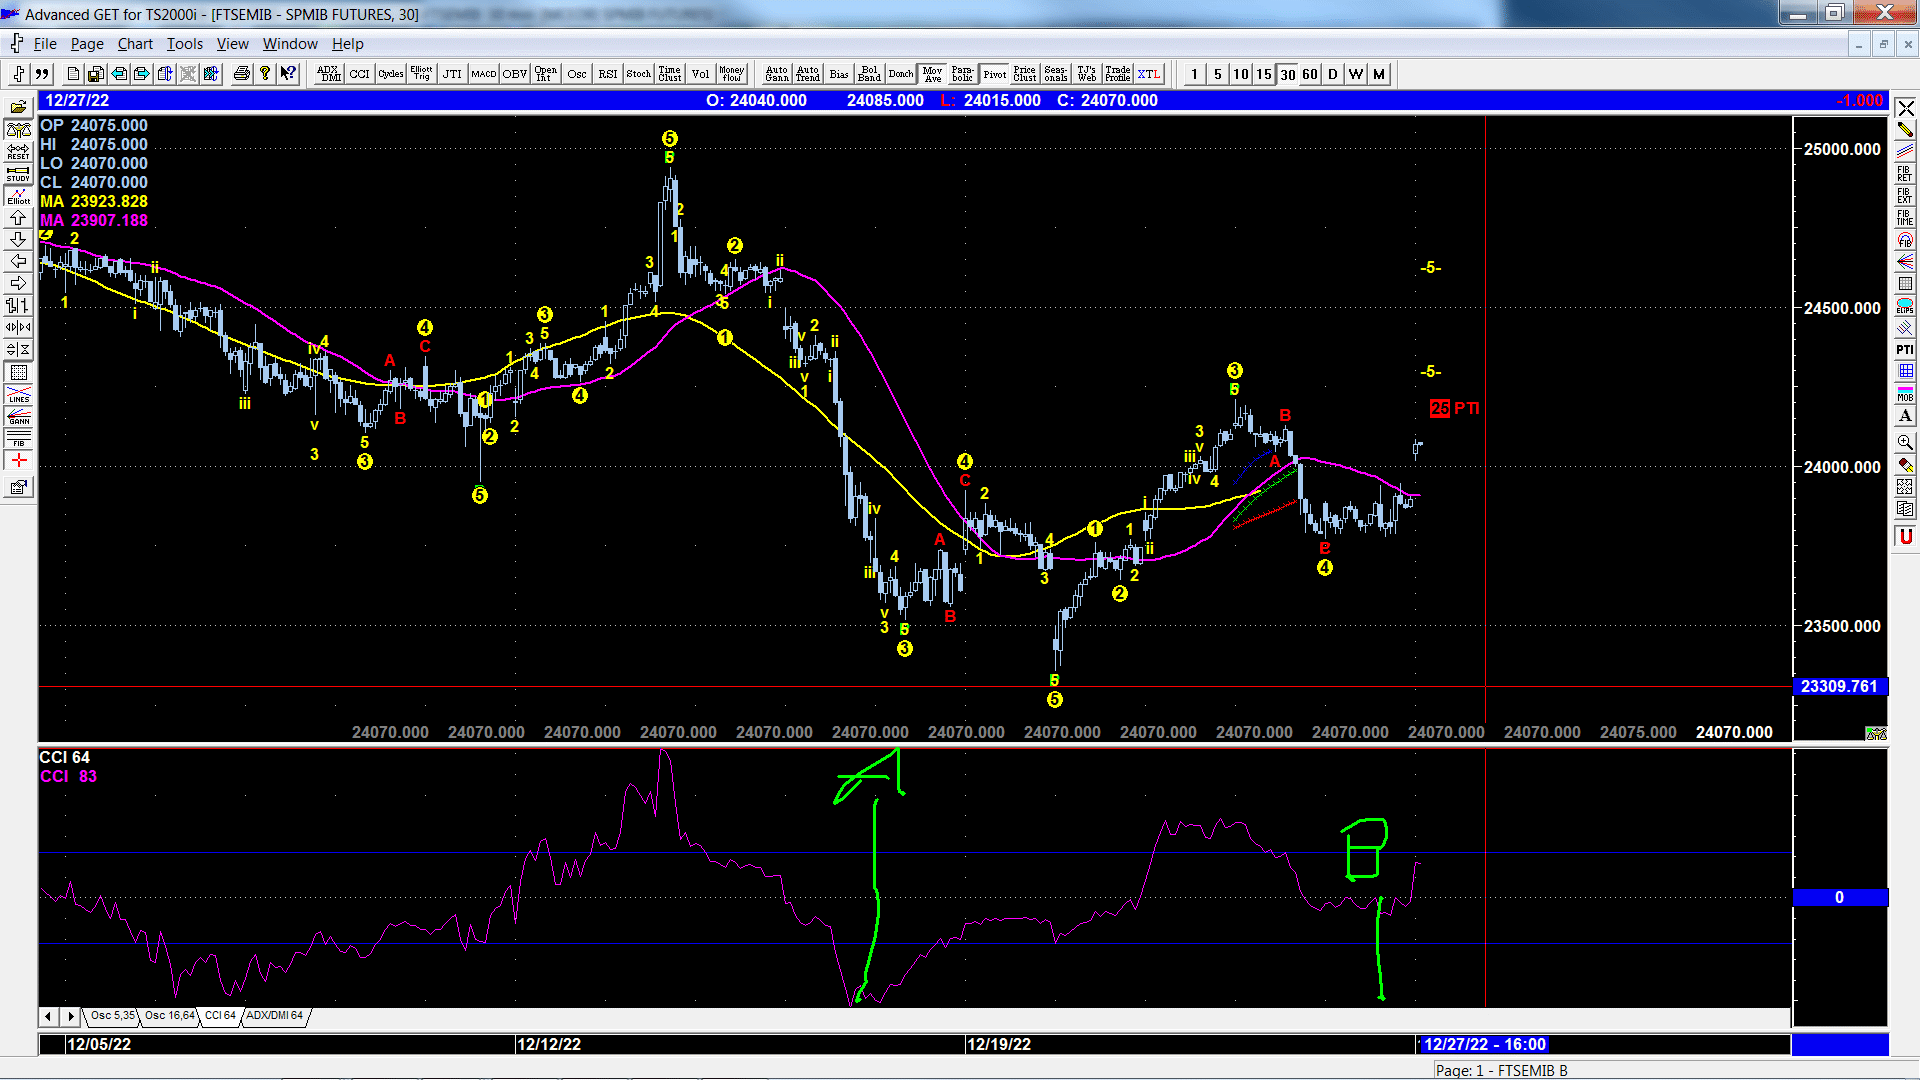Toggle the Elliott wave tool
The image size is (1920, 1080).
[x=18, y=196]
